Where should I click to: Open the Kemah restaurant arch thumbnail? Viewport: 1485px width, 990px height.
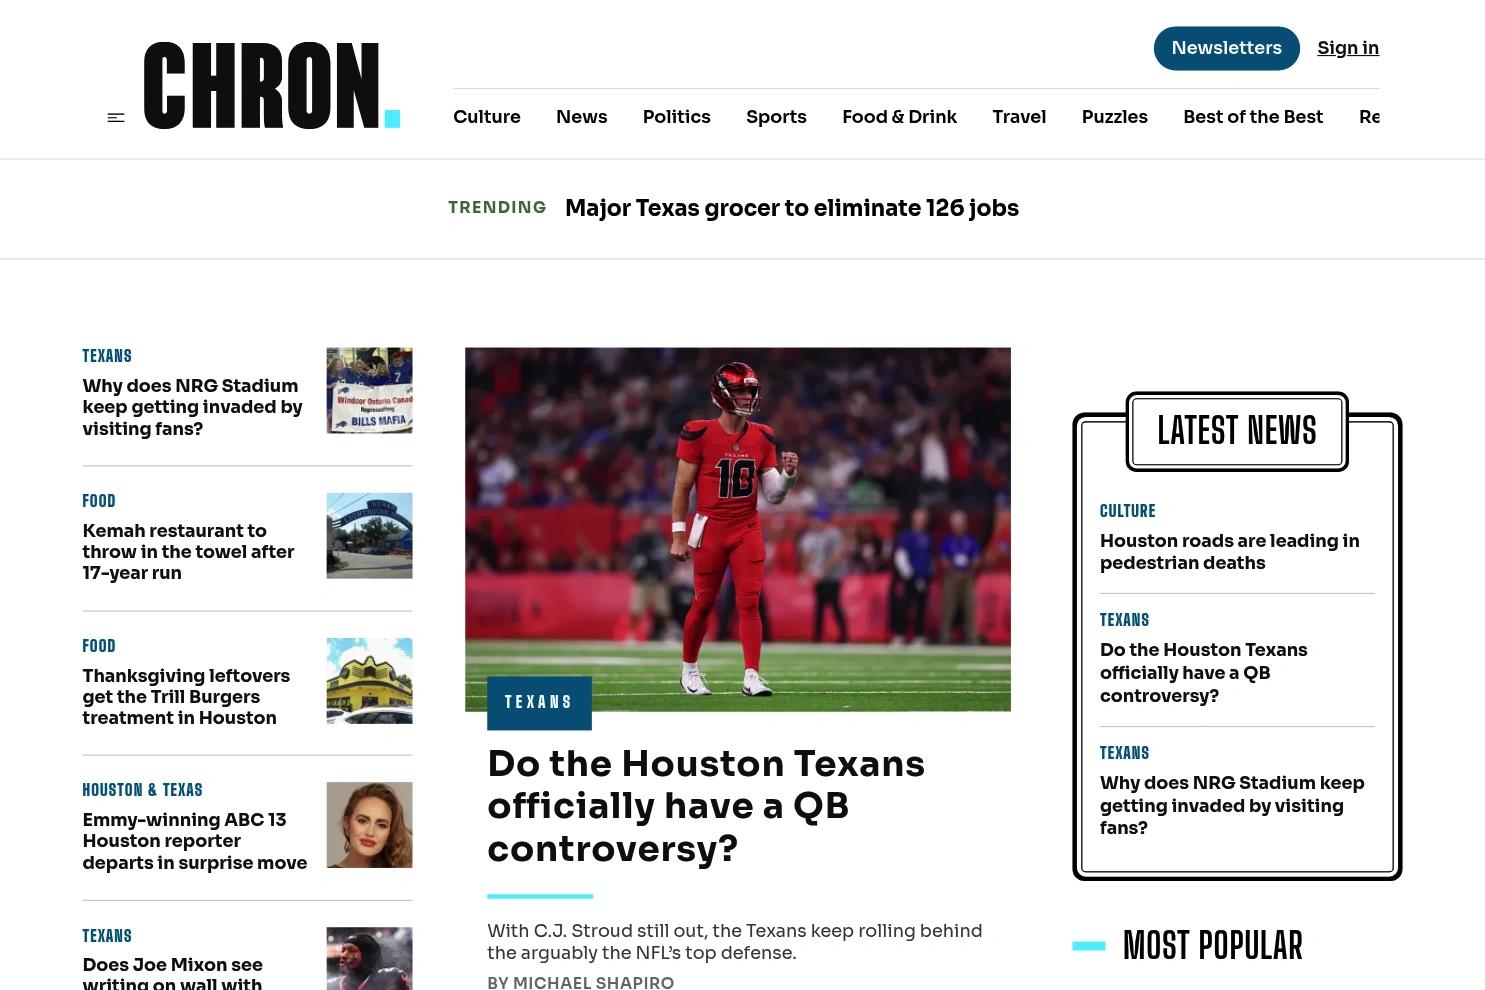pyautogui.click(x=369, y=536)
